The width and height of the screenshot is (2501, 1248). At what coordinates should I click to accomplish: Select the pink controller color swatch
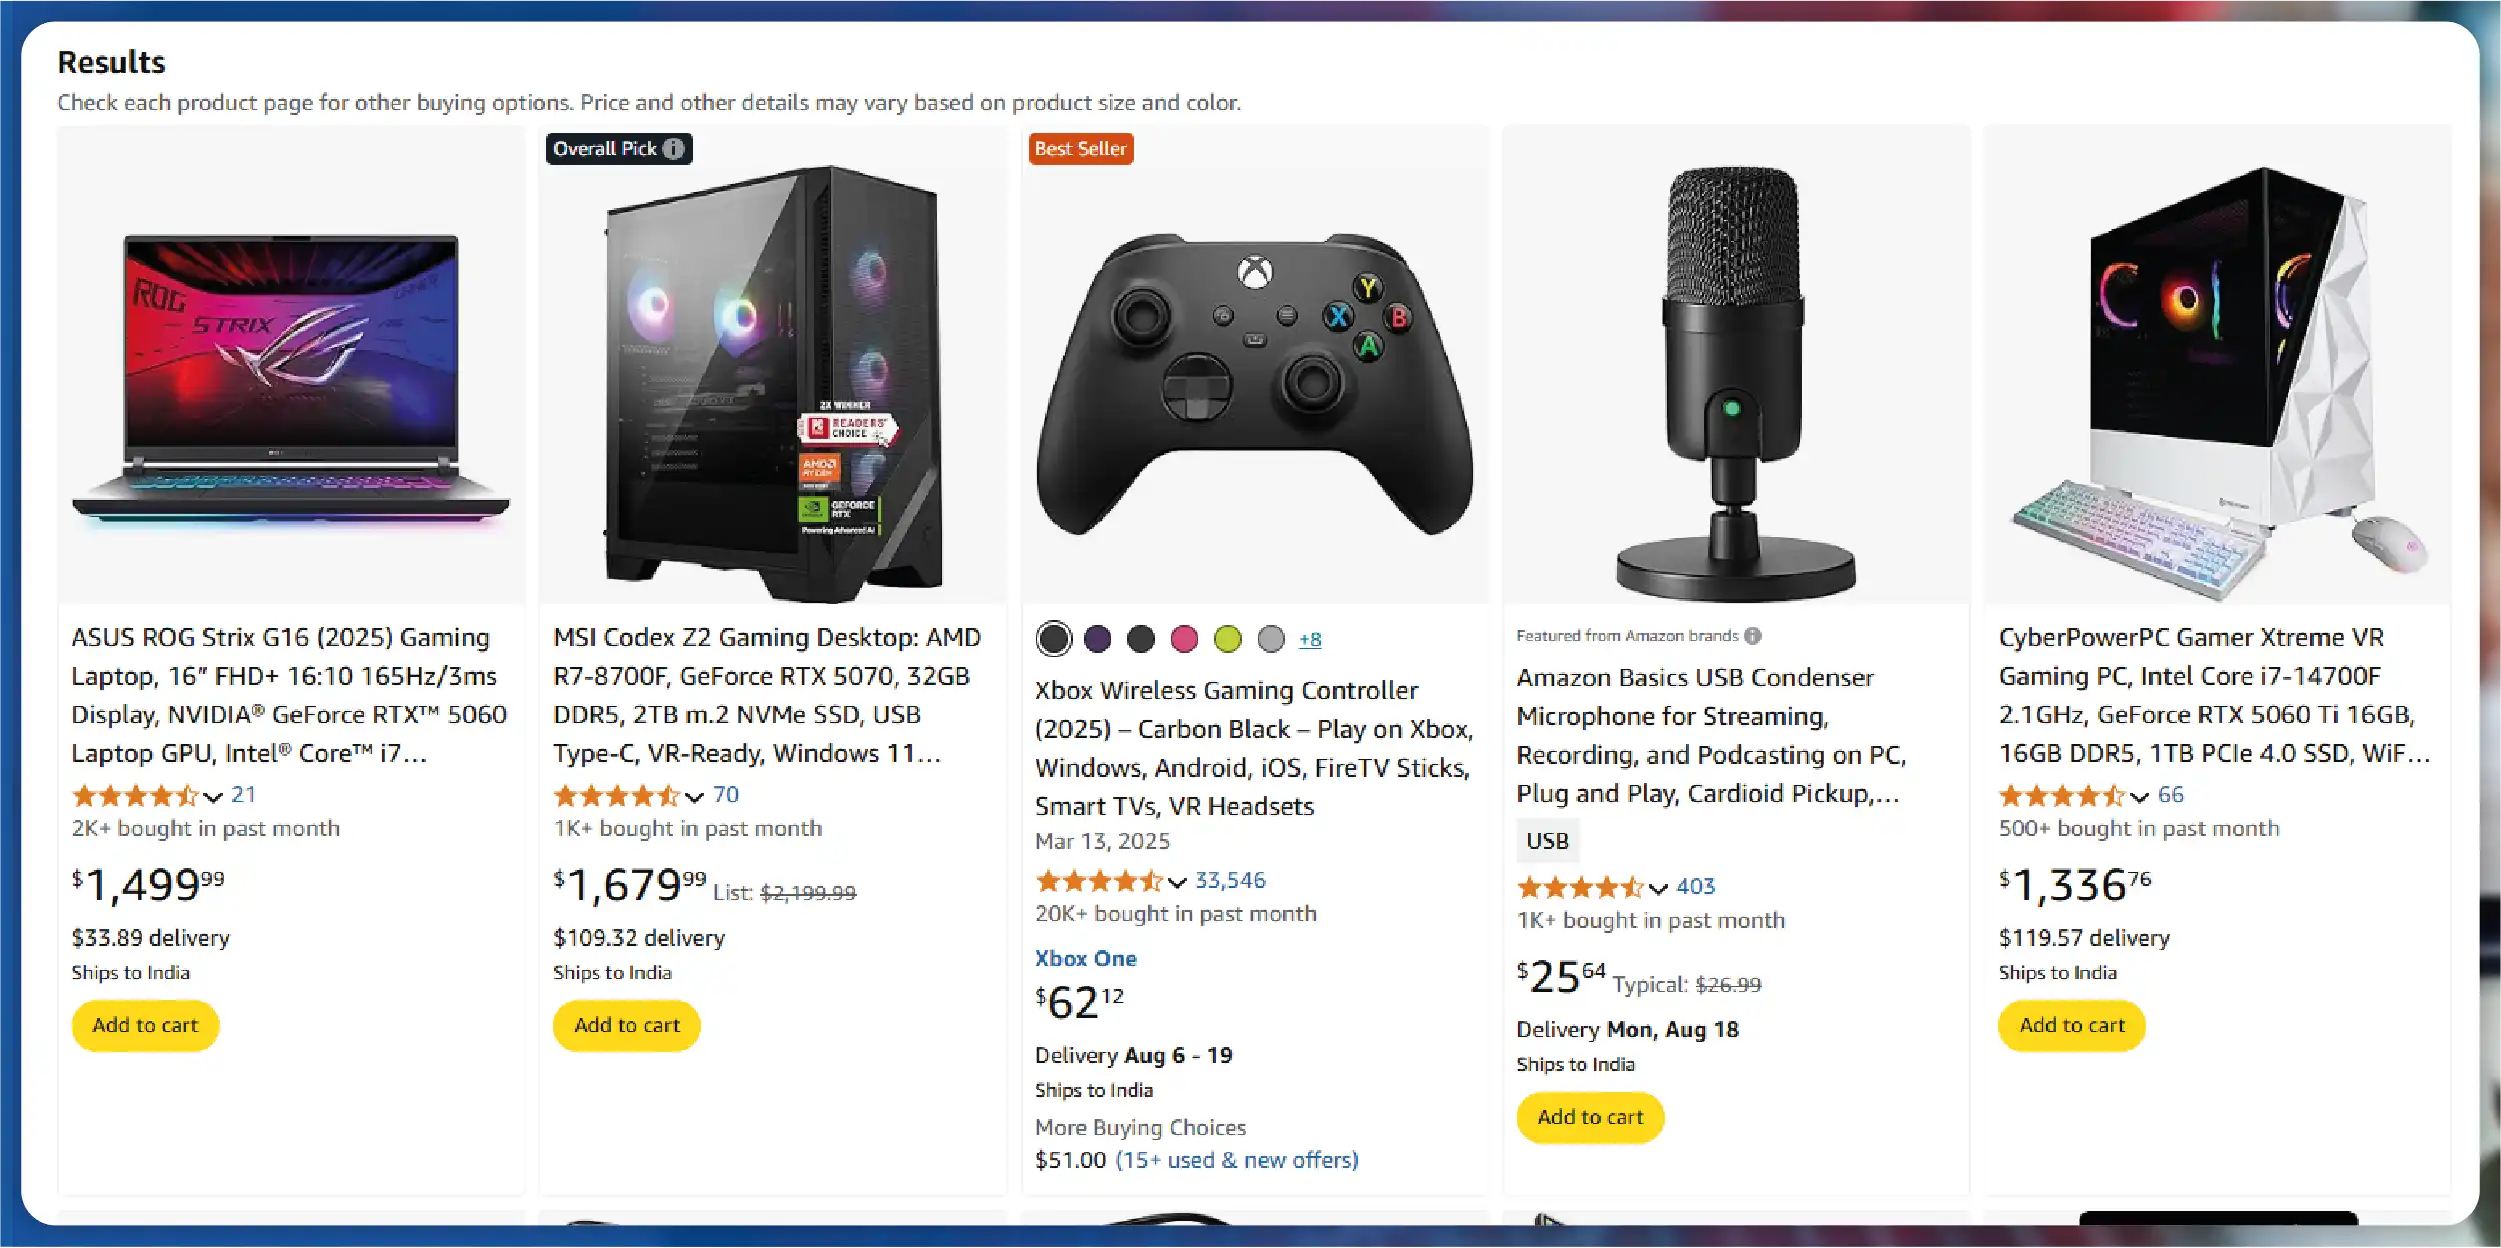tap(1184, 639)
